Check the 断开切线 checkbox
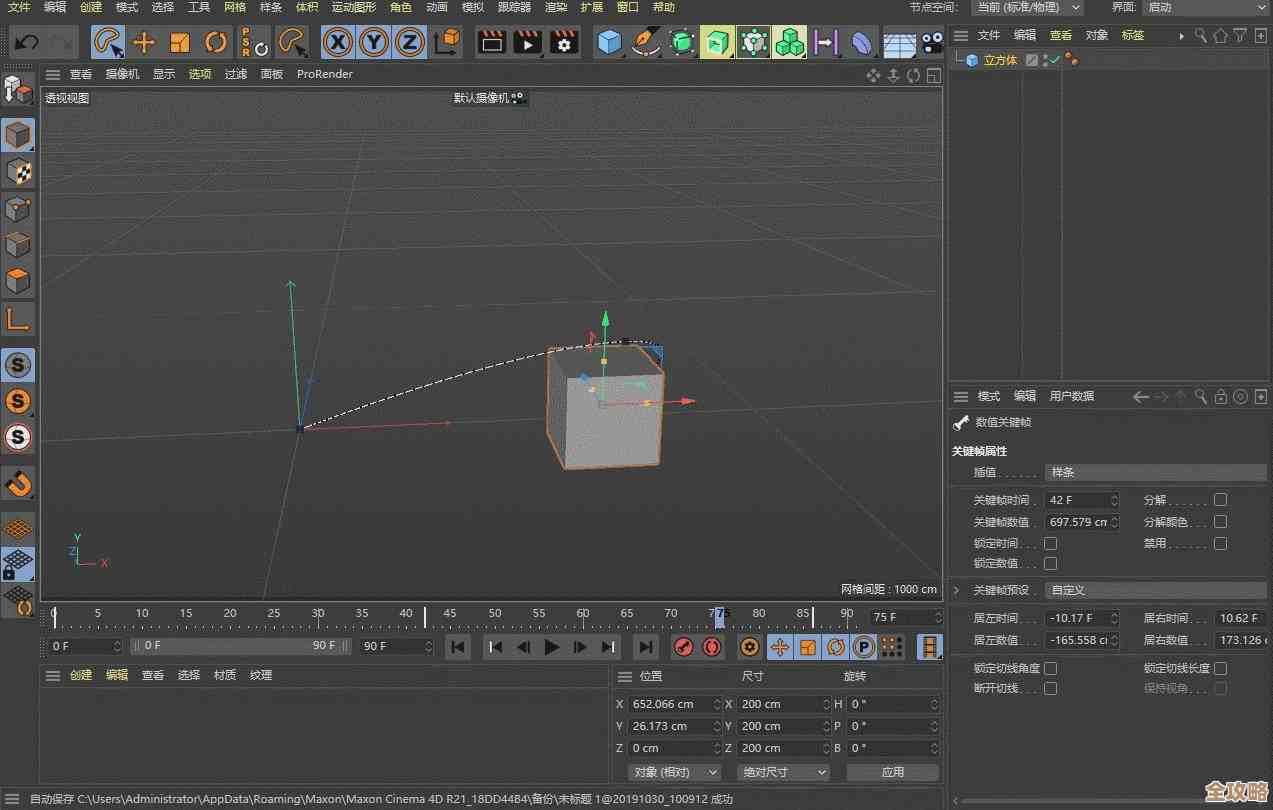Image resolution: width=1273 pixels, height=810 pixels. (1050, 688)
